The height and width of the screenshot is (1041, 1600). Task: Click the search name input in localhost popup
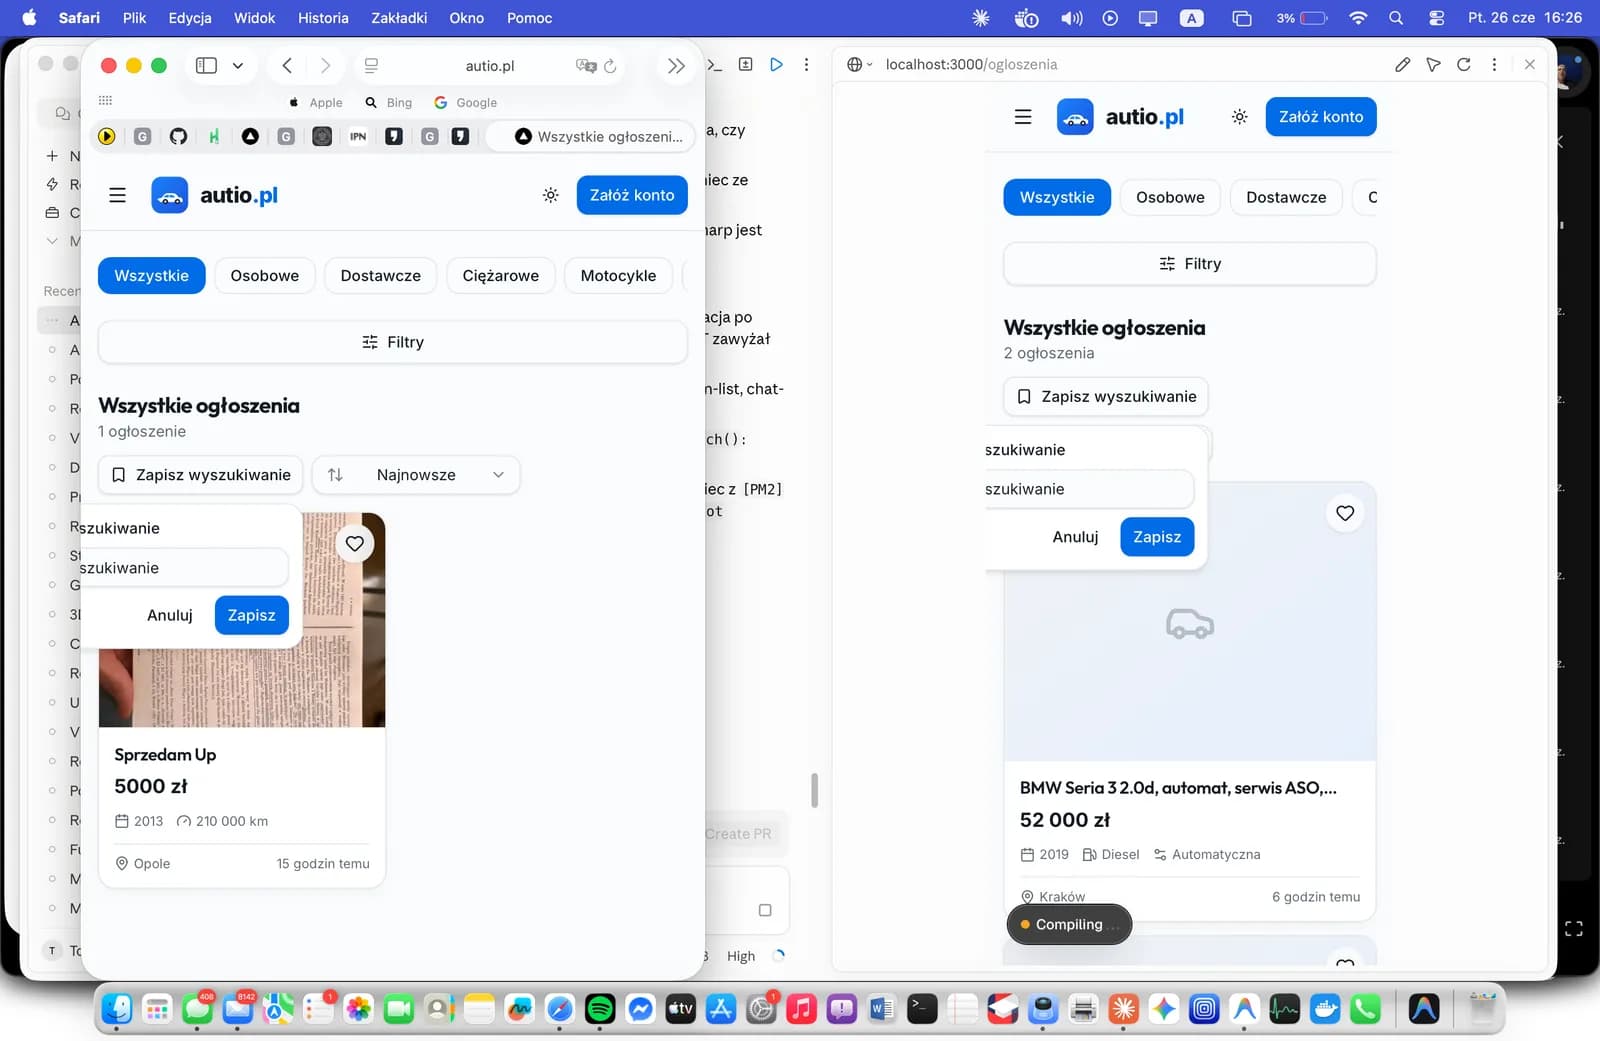tap(1089, 489)
